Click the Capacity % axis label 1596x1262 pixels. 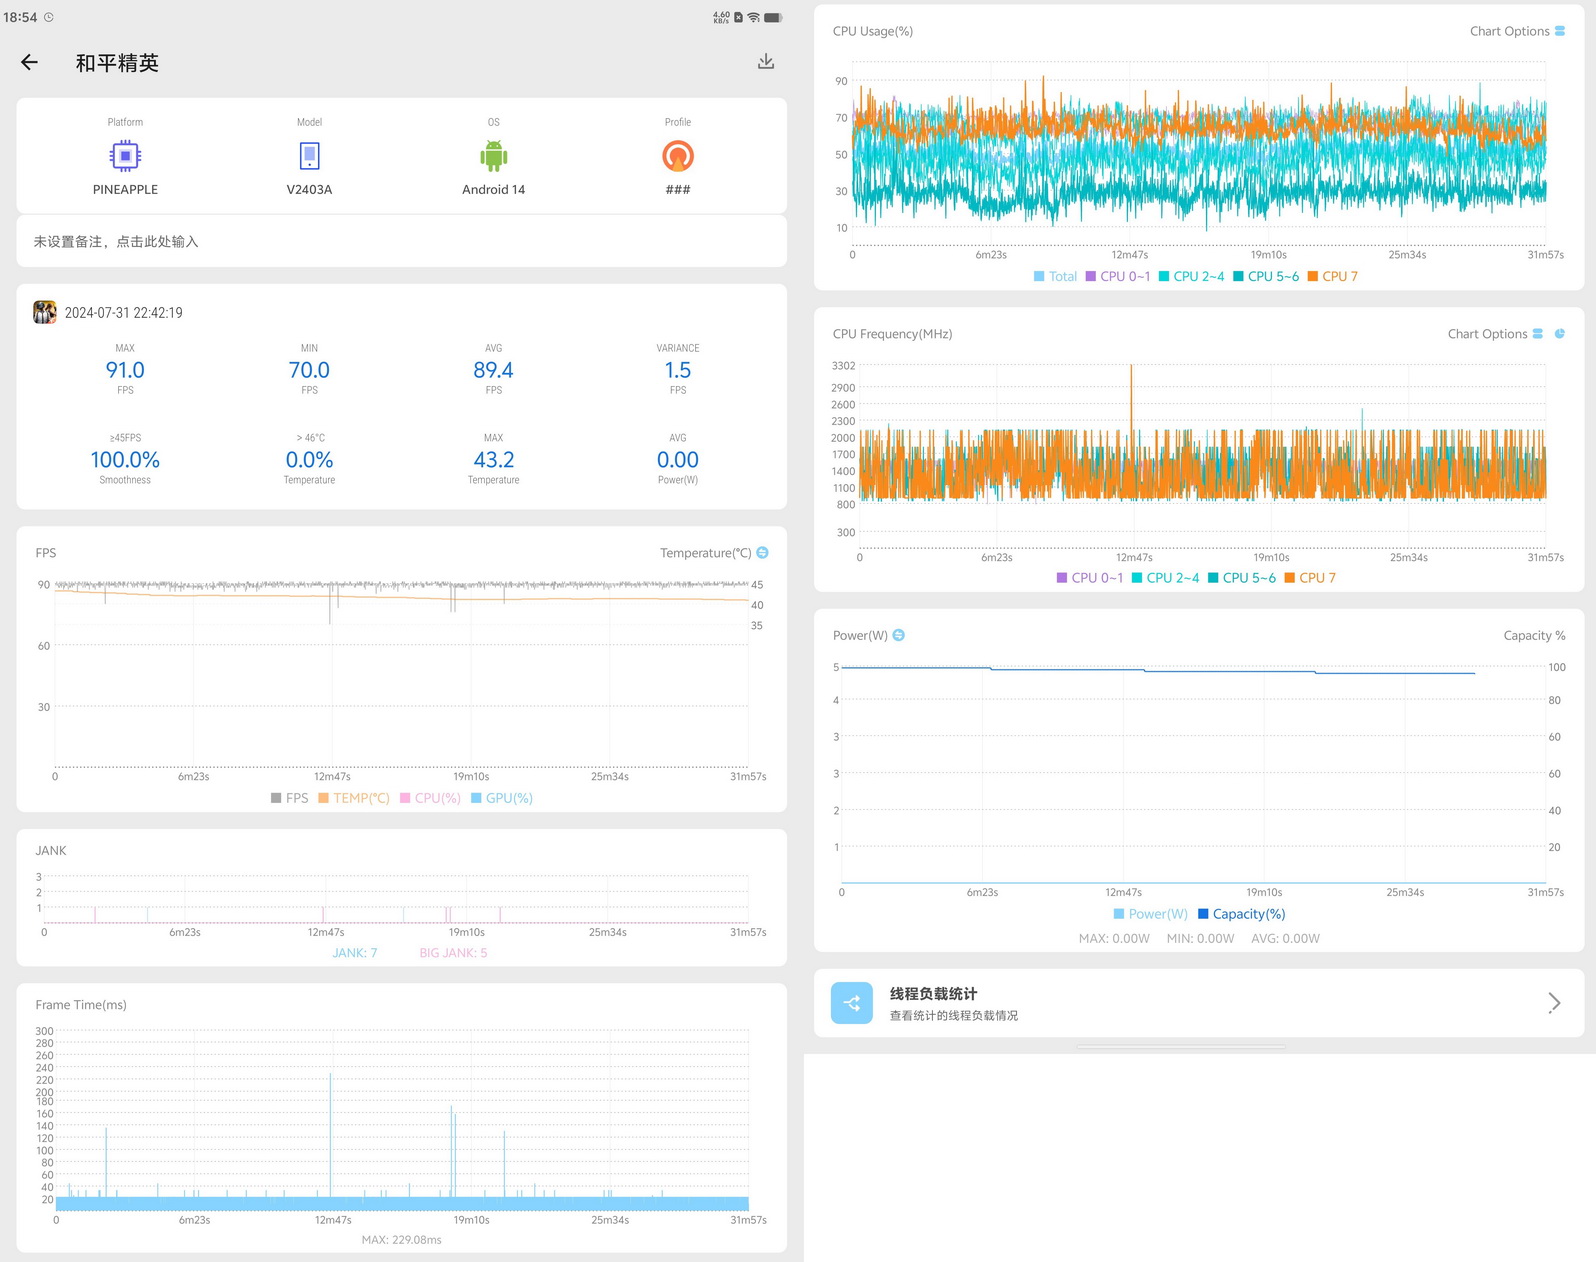point(1534,635)
